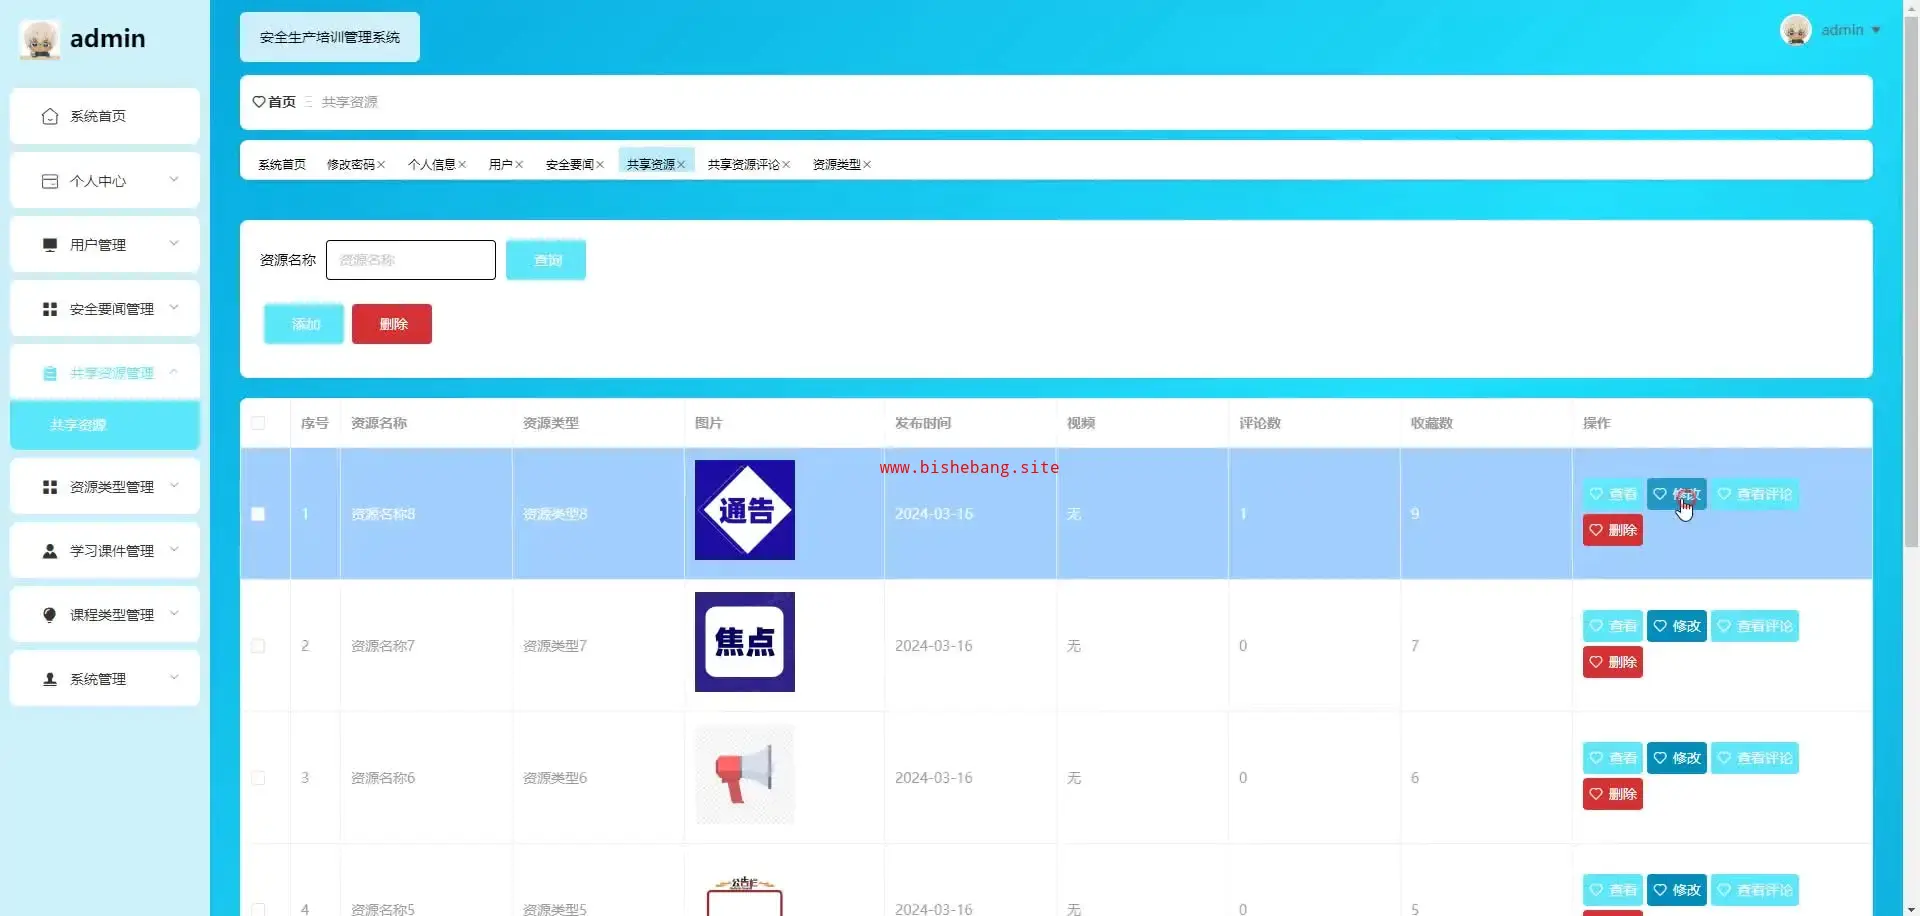View comments for 资源名称8
1920x916 pixels.
[x=1755, y=494]
